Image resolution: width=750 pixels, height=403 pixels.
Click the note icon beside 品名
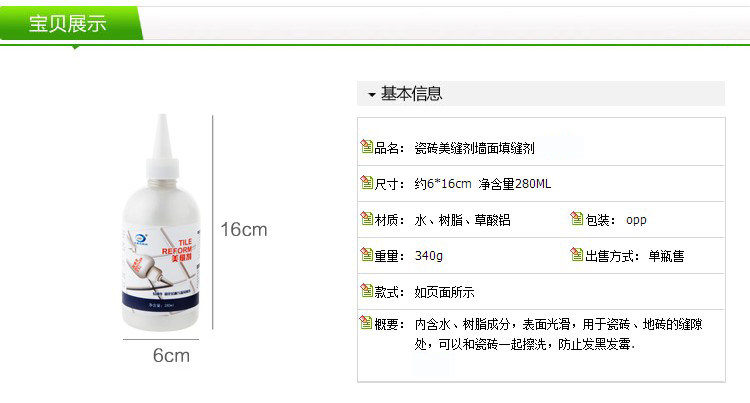[x=367, y=146]
